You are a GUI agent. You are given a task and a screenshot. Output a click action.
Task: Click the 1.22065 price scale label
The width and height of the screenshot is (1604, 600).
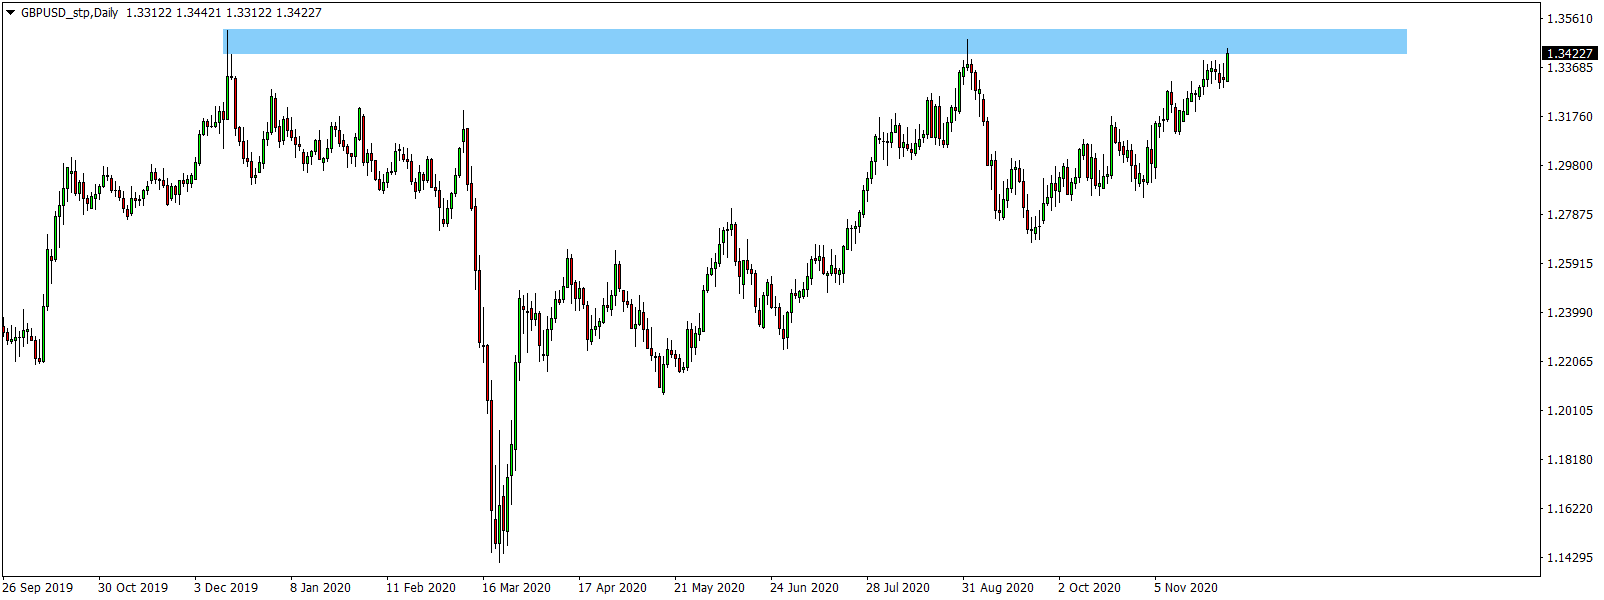[1569, 362]
